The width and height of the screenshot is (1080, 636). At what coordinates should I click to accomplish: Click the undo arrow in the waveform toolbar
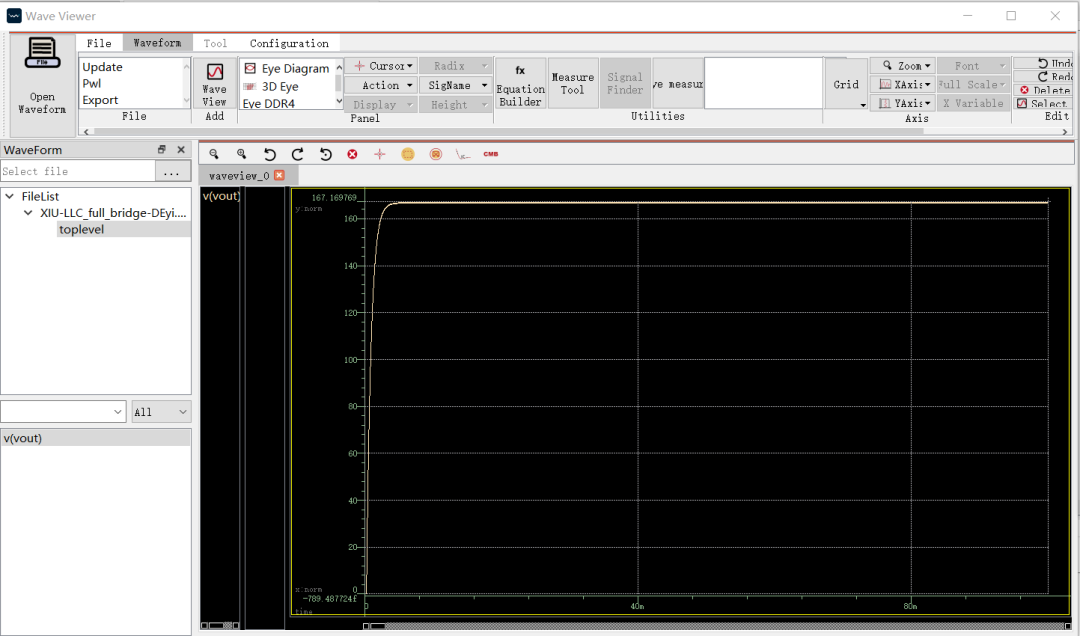click(268, 153)
